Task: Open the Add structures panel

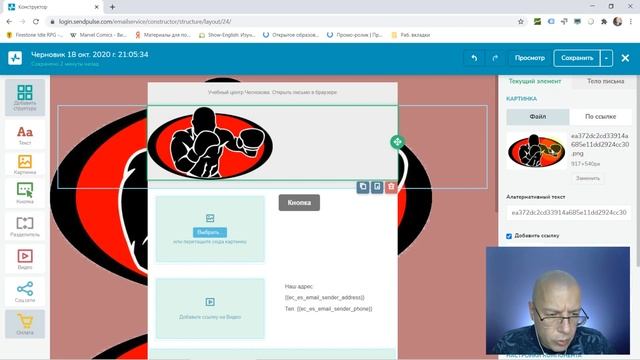Action: click(25, 98)
